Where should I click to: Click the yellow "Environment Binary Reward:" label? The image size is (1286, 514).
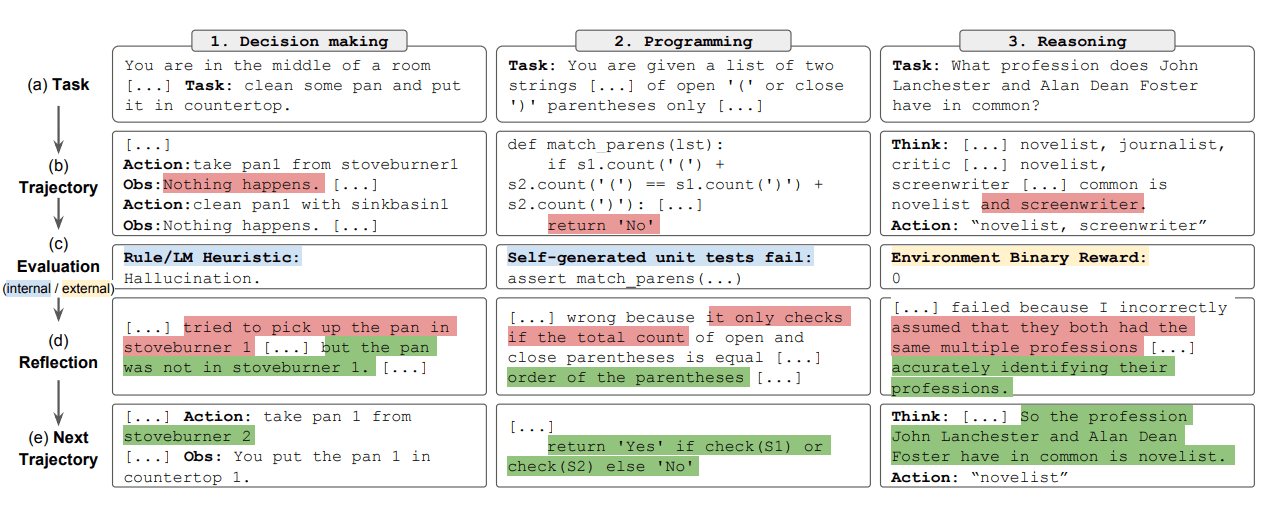1020,257
